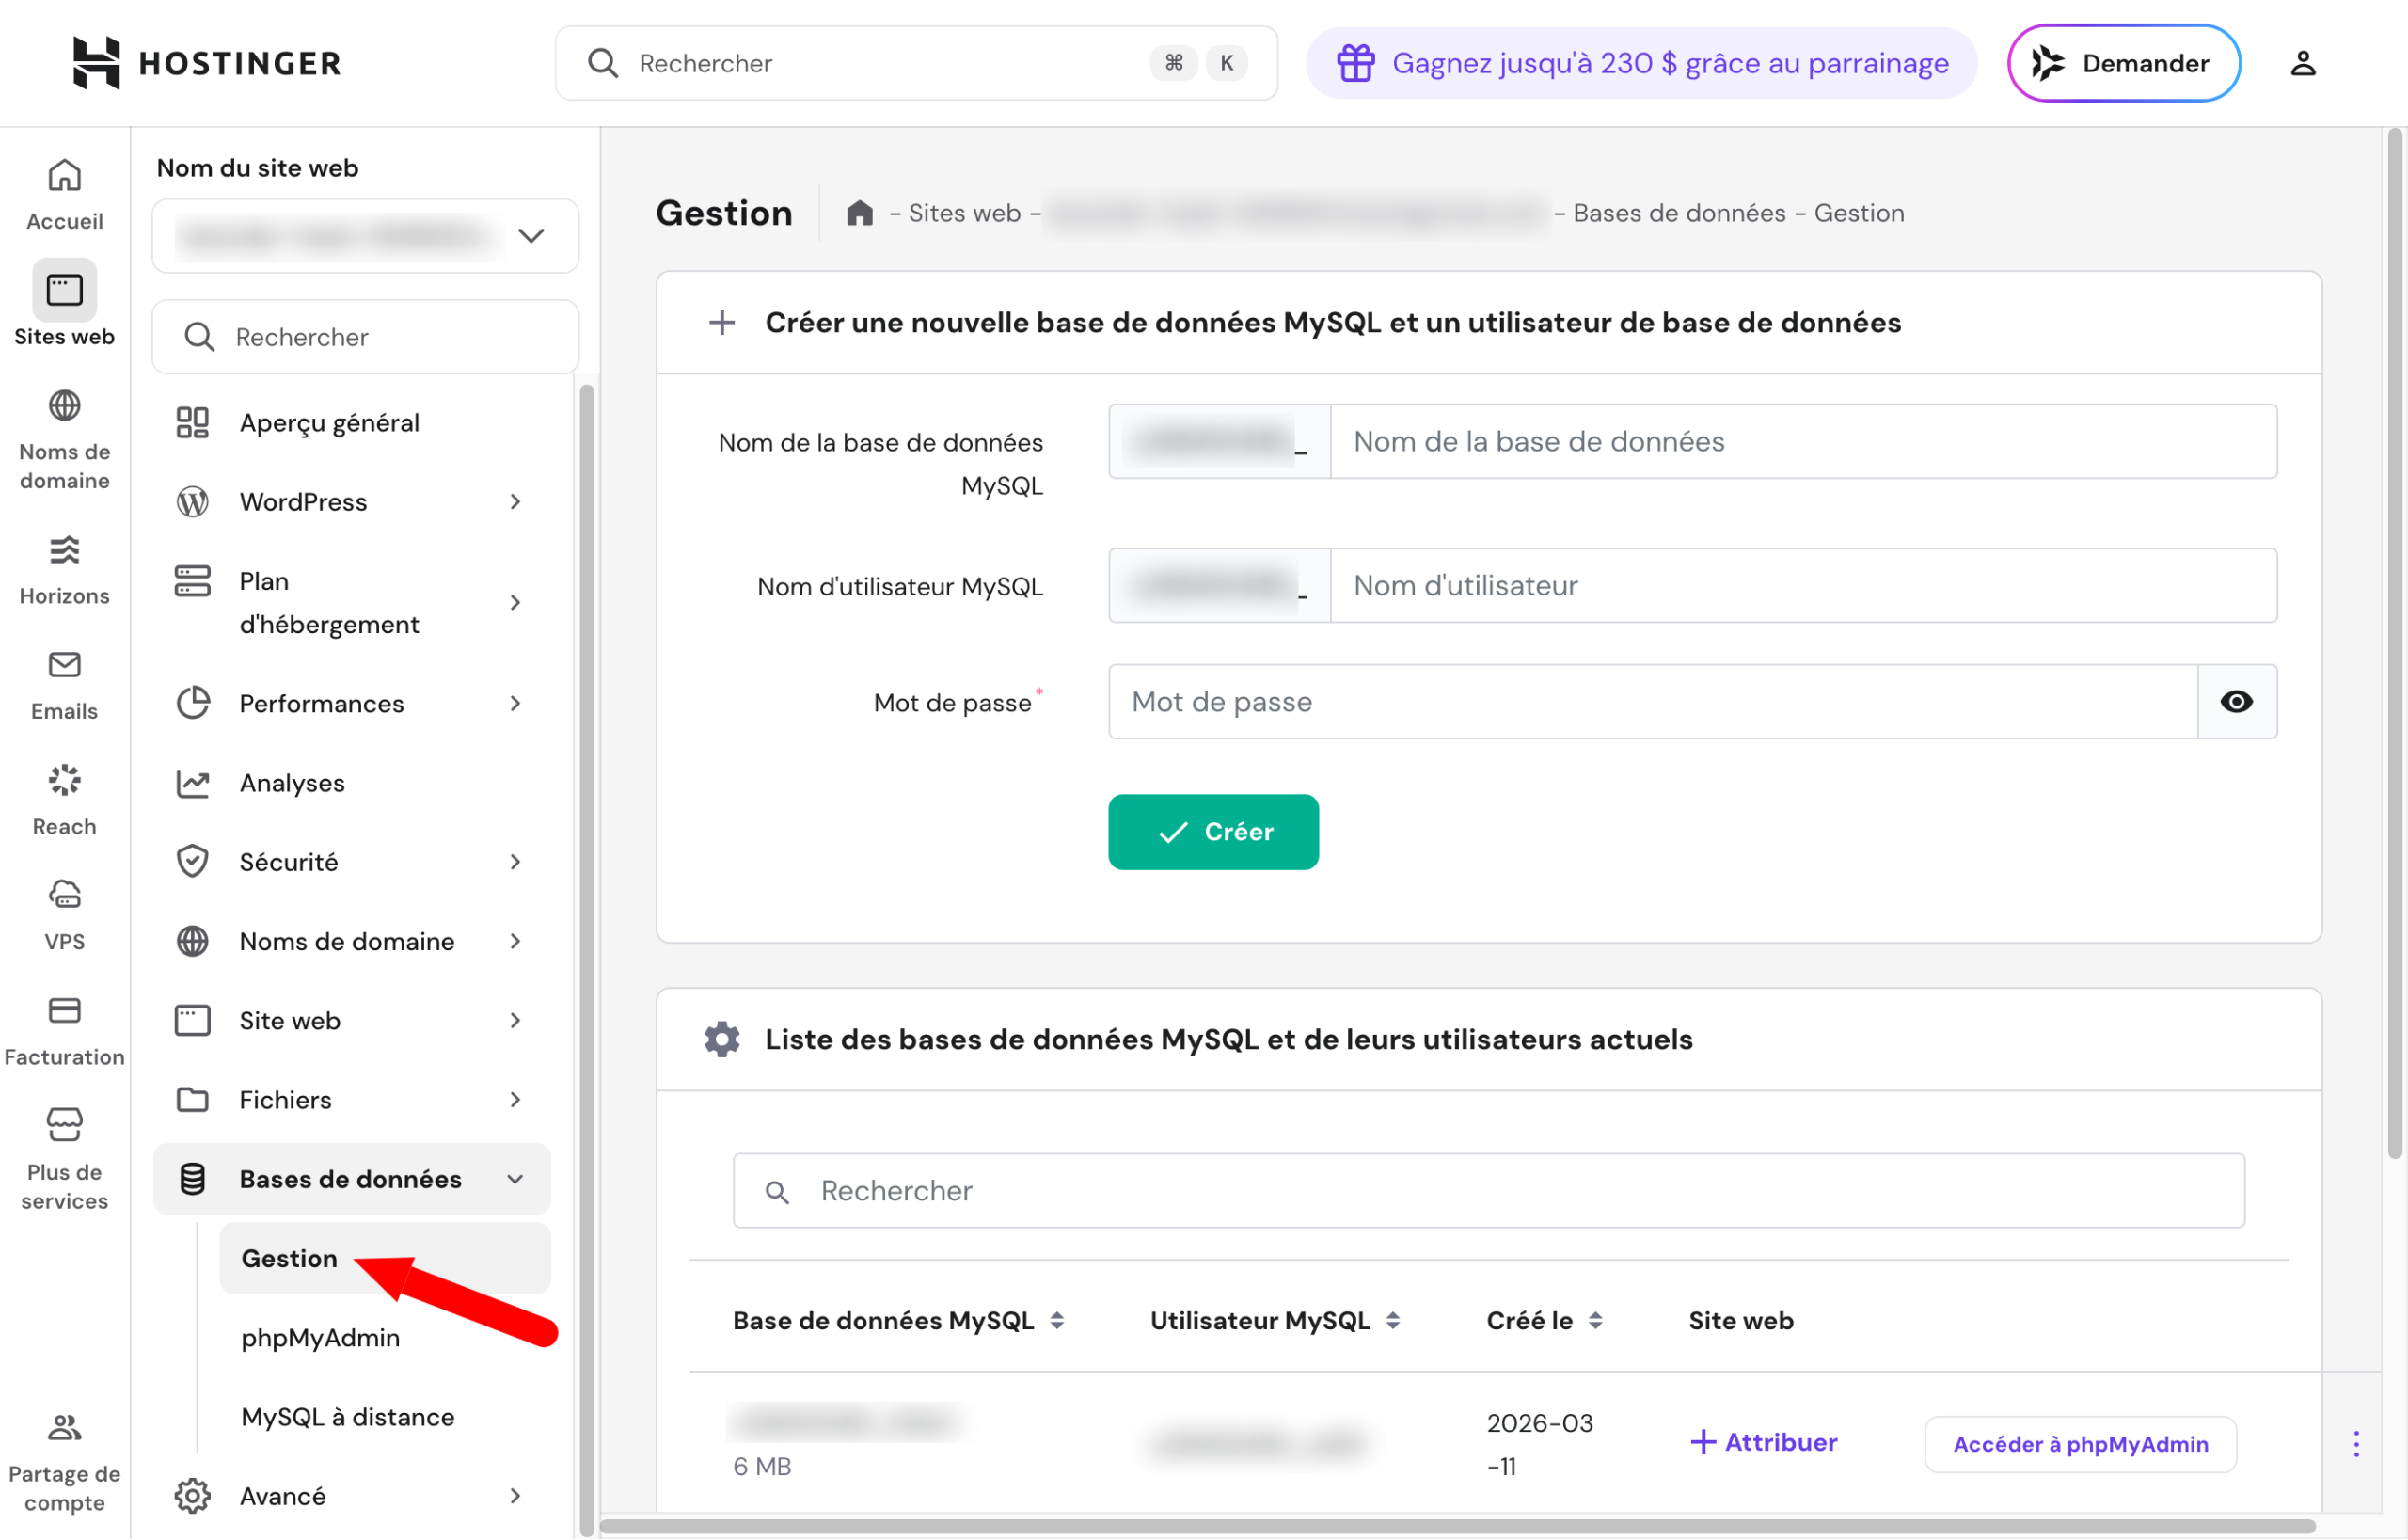Focus the database list Rechercher field
The width and height of the screenshot is (2408, 1540).
(x=1488, y=1190)
